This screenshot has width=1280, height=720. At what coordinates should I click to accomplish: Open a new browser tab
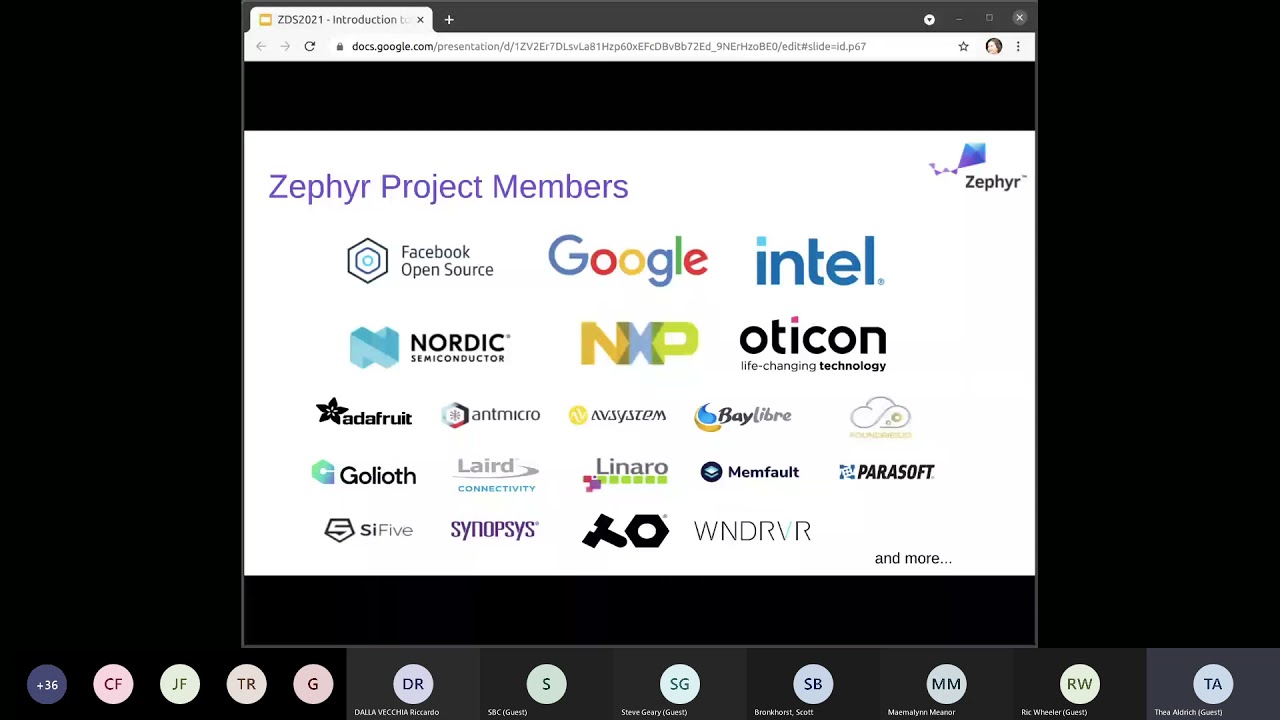pyautogui.click(x=449, y=19)
